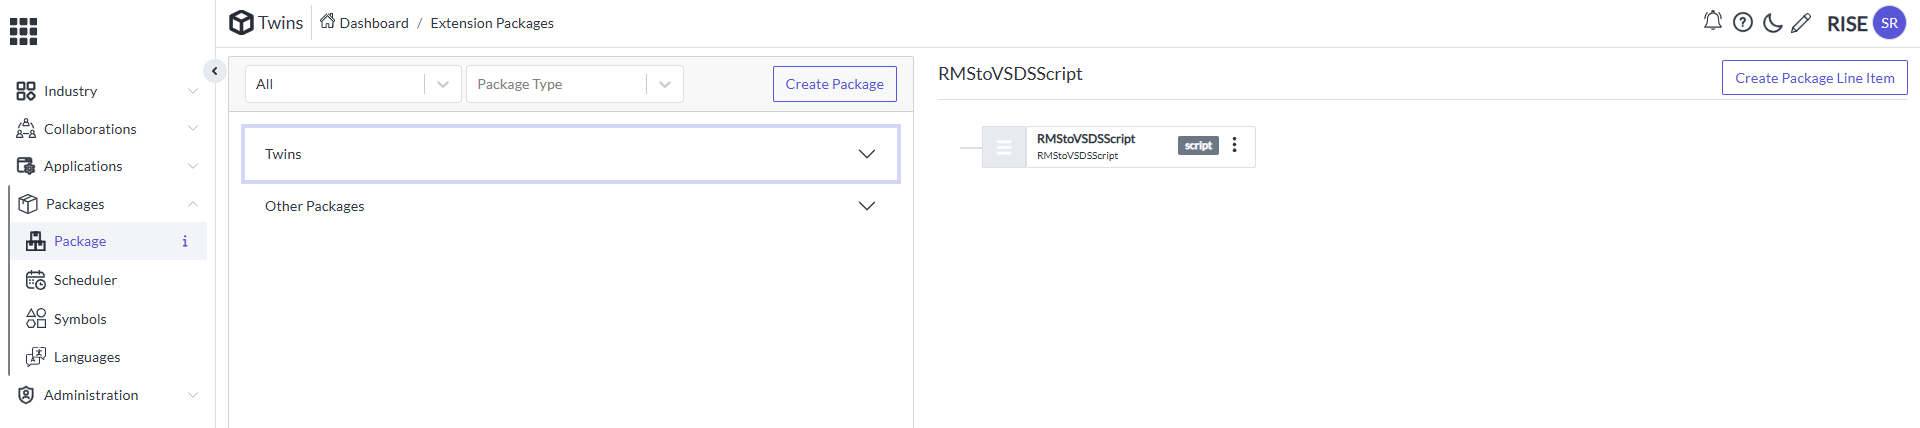This screenshot has height=428, width=1920.
Task: Open the three-dot menu on RMStoVSDSScript
Action: pos(1235,145)
